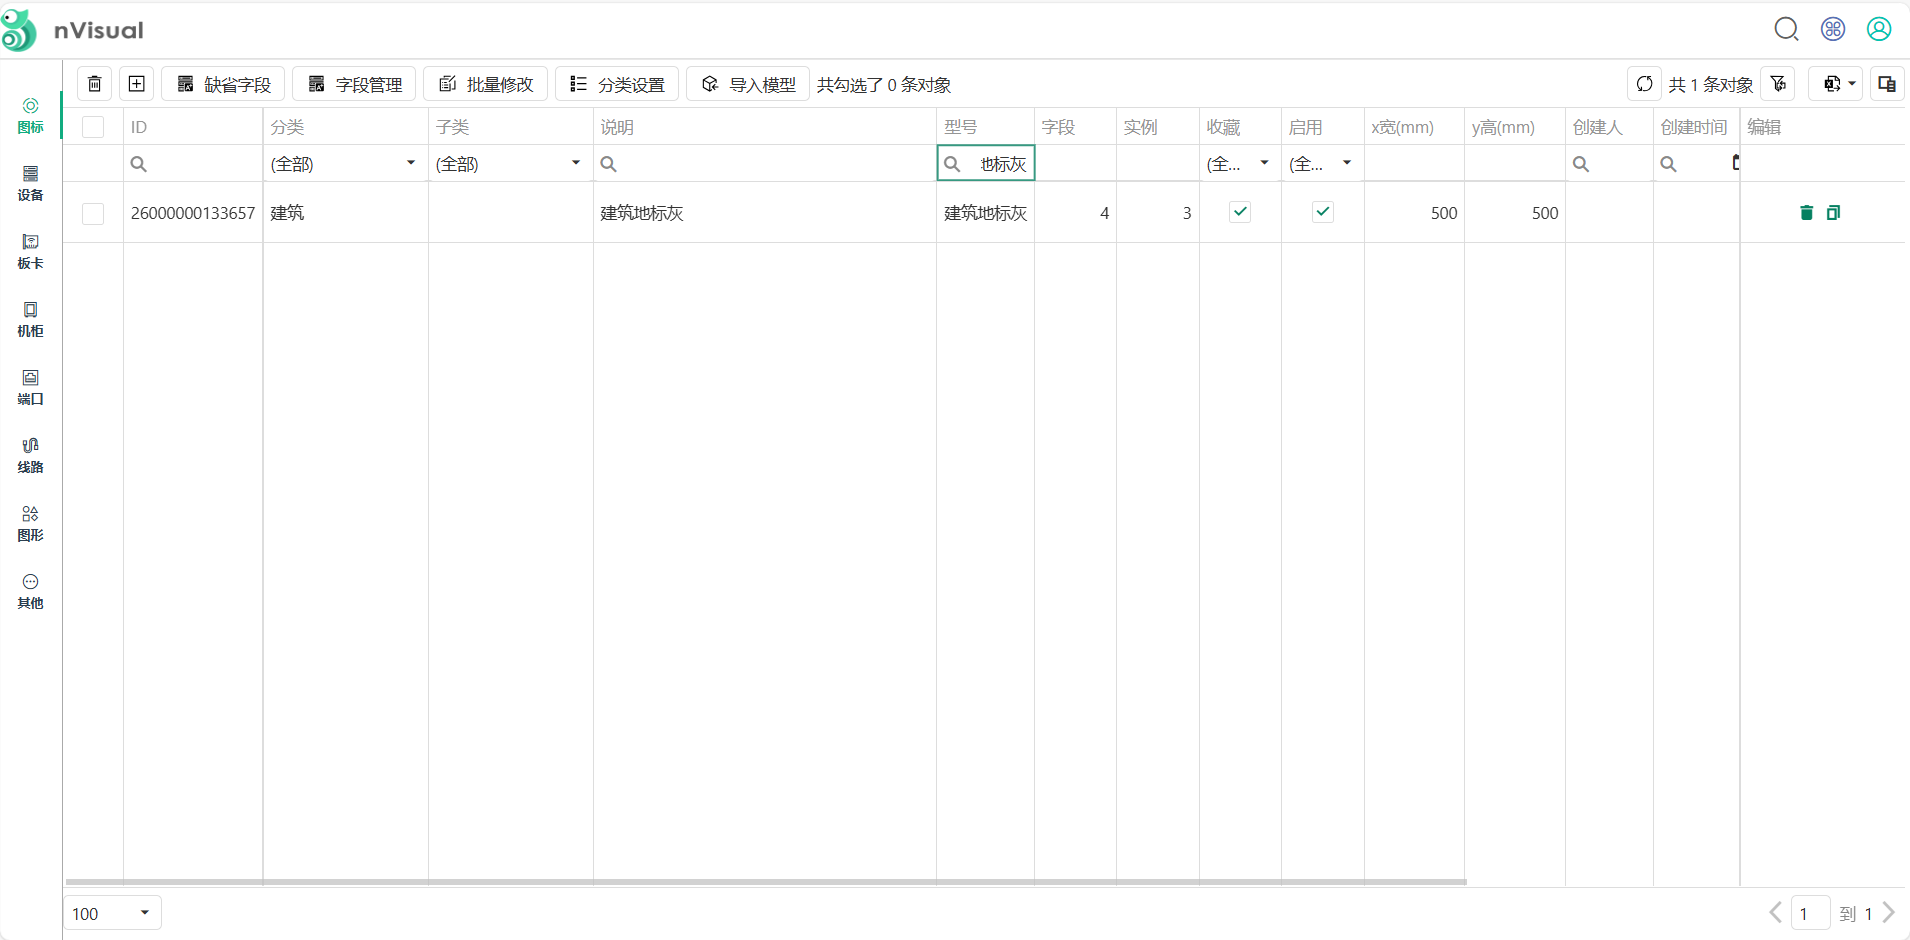Screen dimensions: 1910x940
Task: Click the horizontal scrollbar under the table
Action: point(766,882)
